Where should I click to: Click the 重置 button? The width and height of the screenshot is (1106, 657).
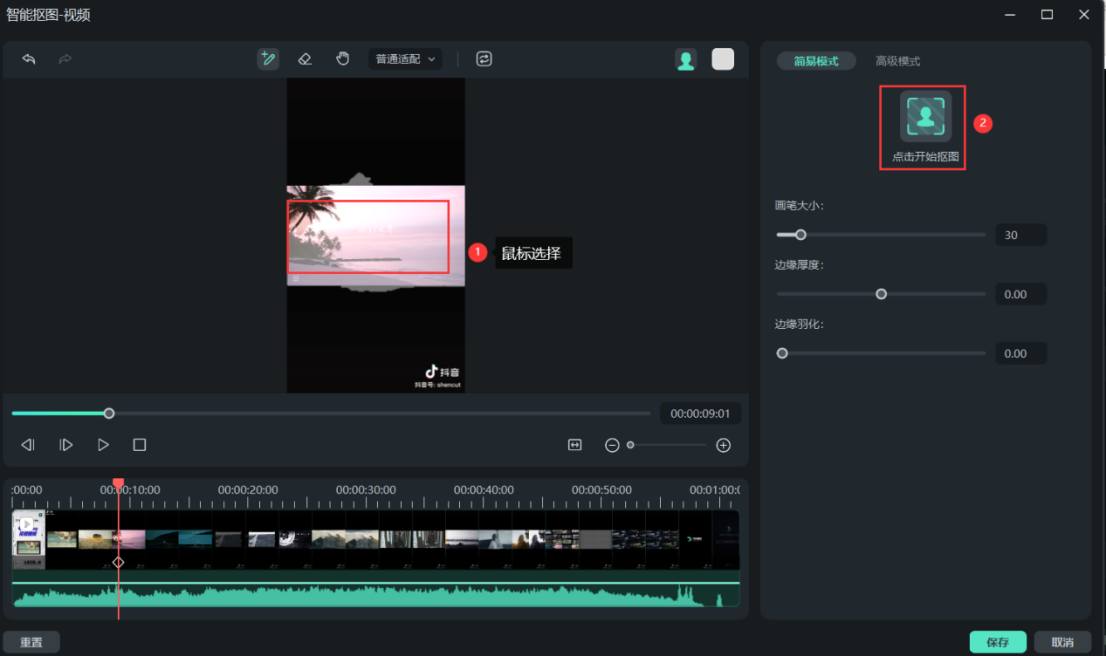tap(31, 642)
